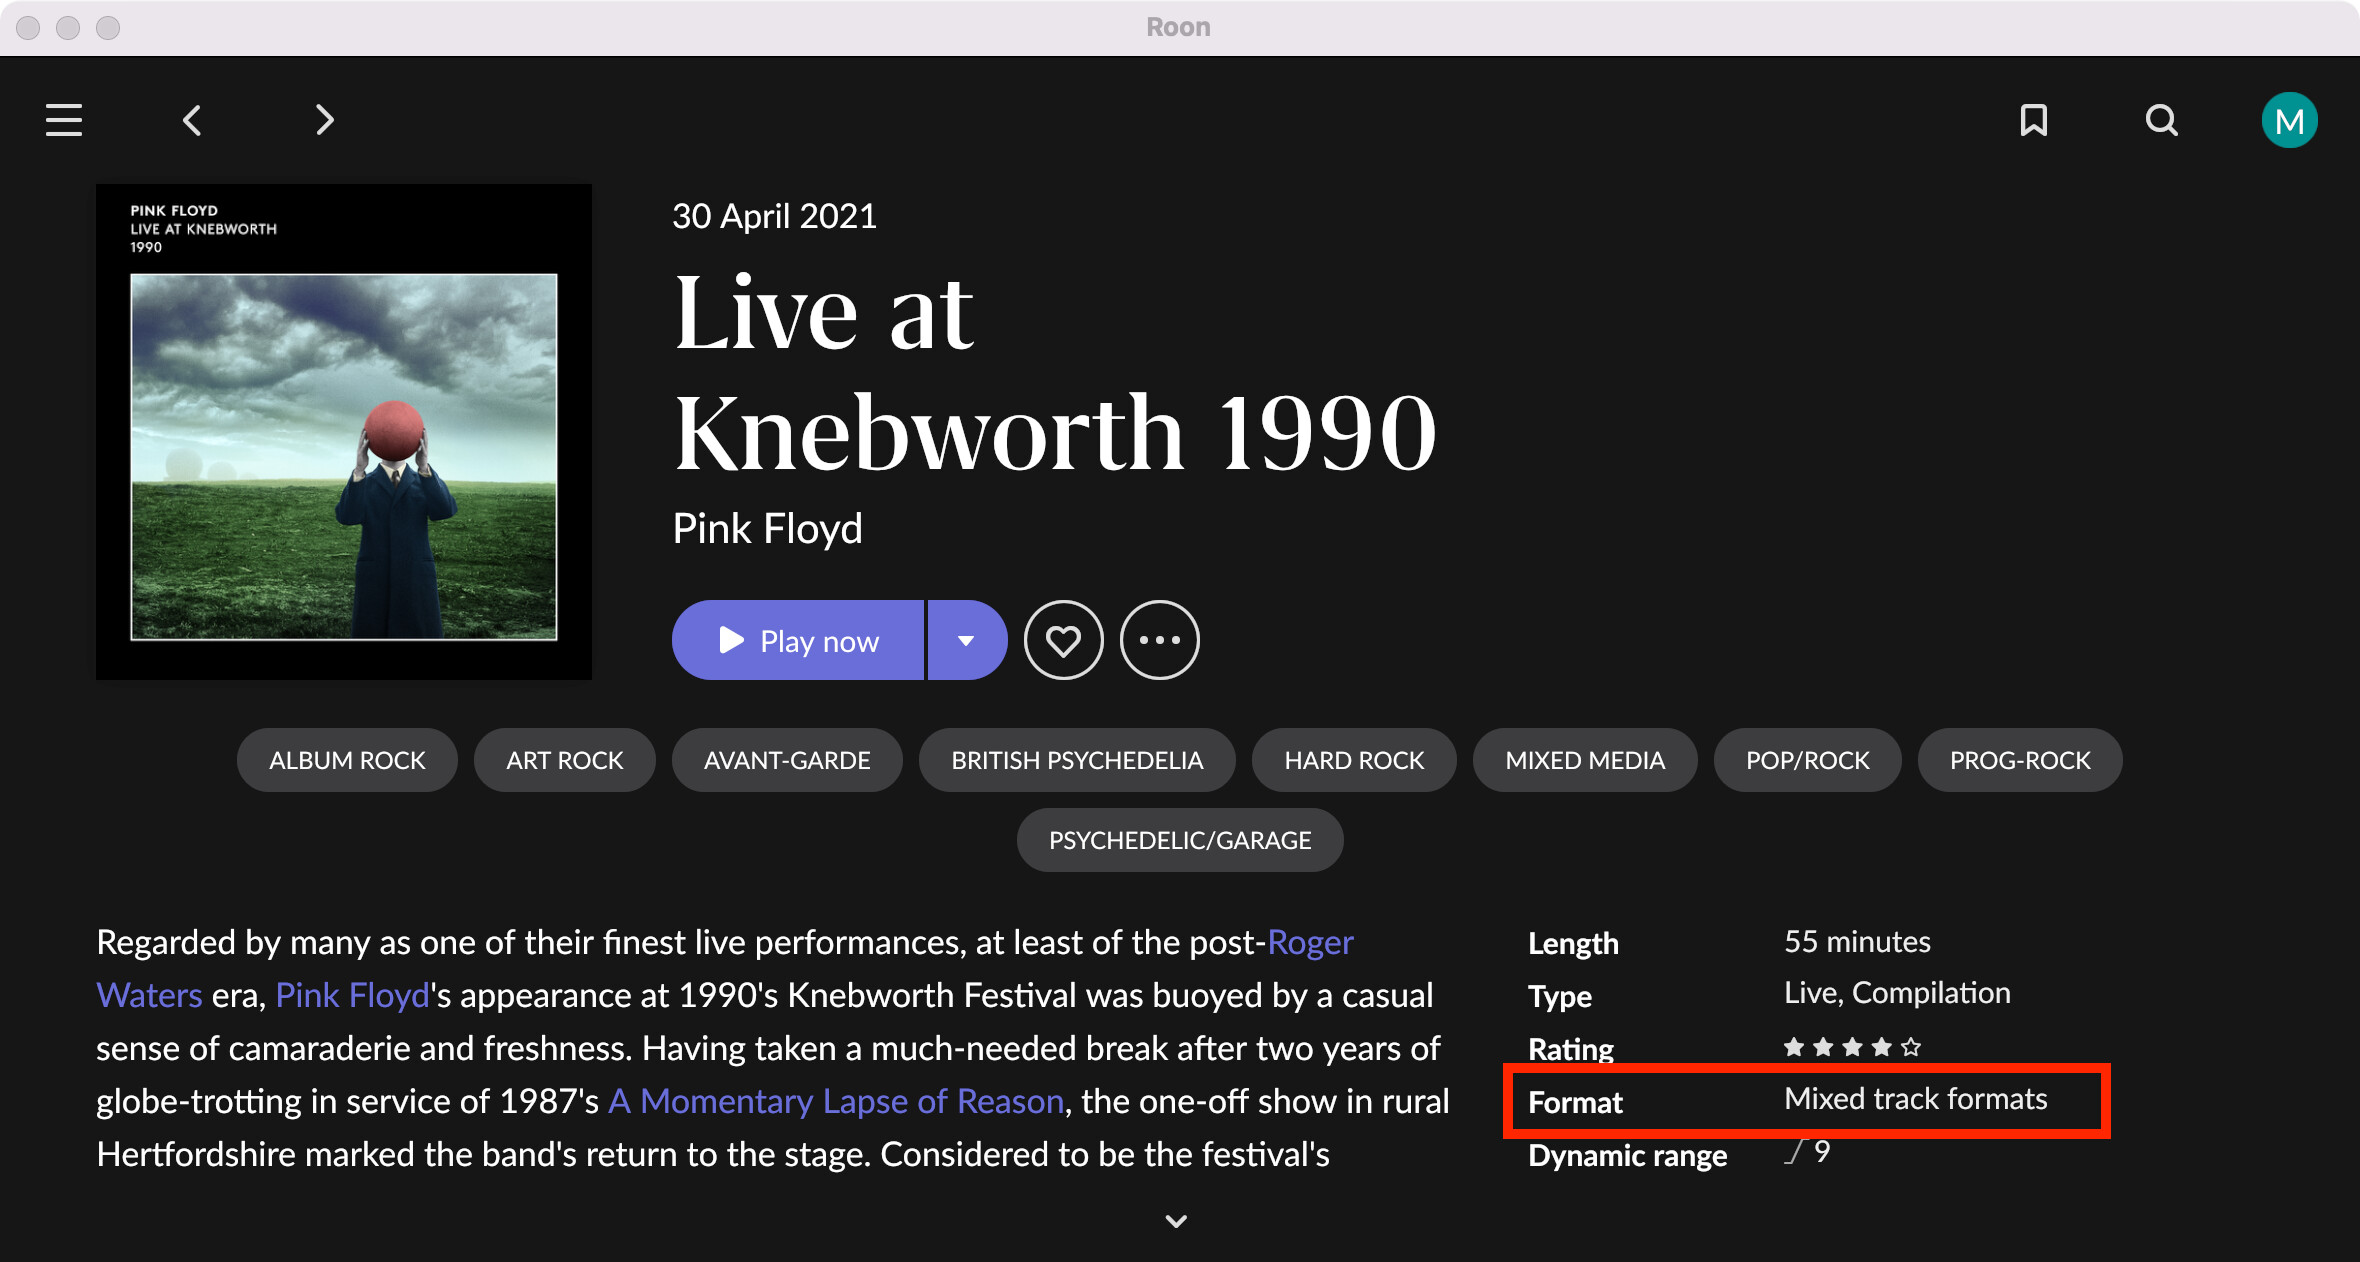Open the Live at Knebworth album cover
Screen dimensions: 2360x1262
coord(344,432)
